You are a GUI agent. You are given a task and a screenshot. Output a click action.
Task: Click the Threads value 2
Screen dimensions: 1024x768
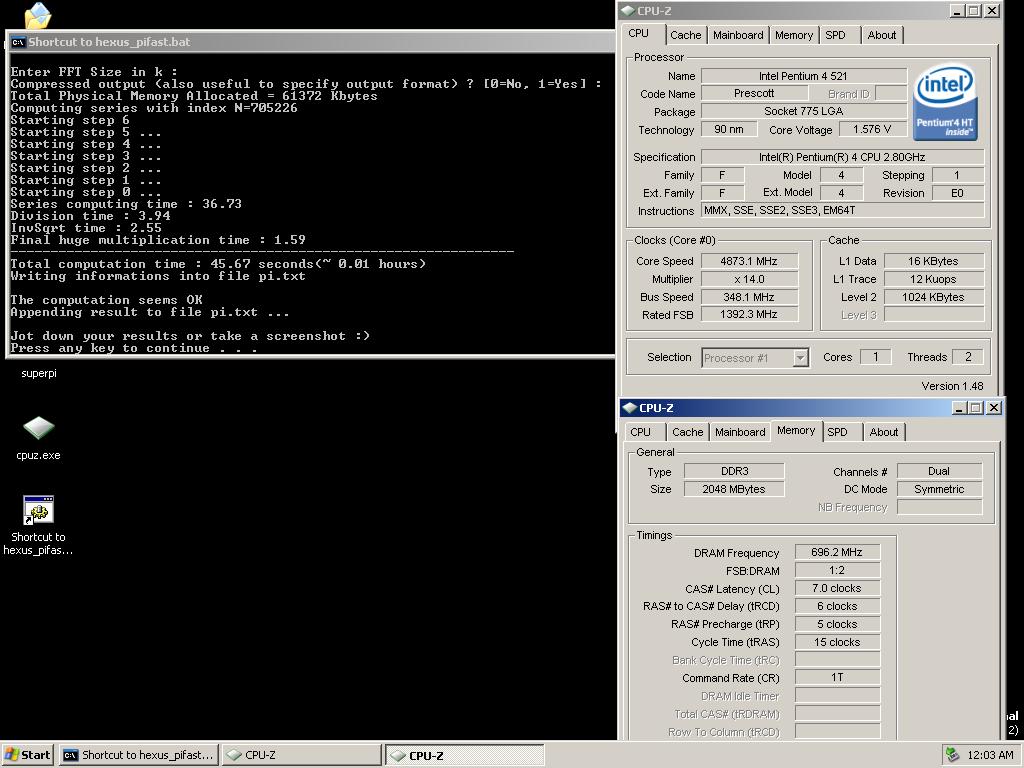(968, 357)
